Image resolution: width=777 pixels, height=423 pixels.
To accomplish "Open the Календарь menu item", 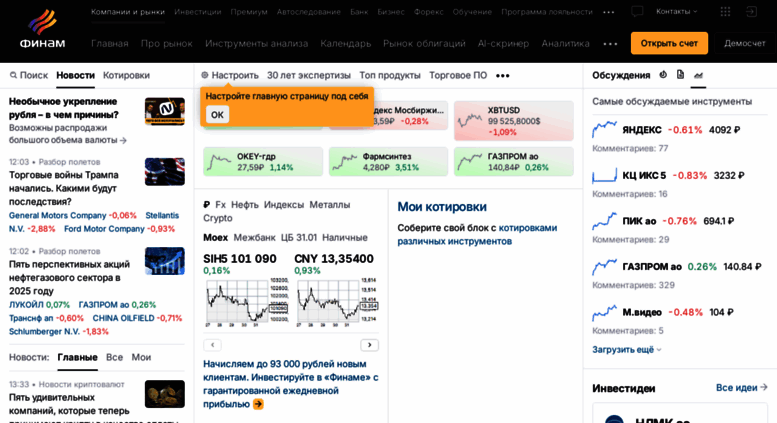I will pos(345,44).
